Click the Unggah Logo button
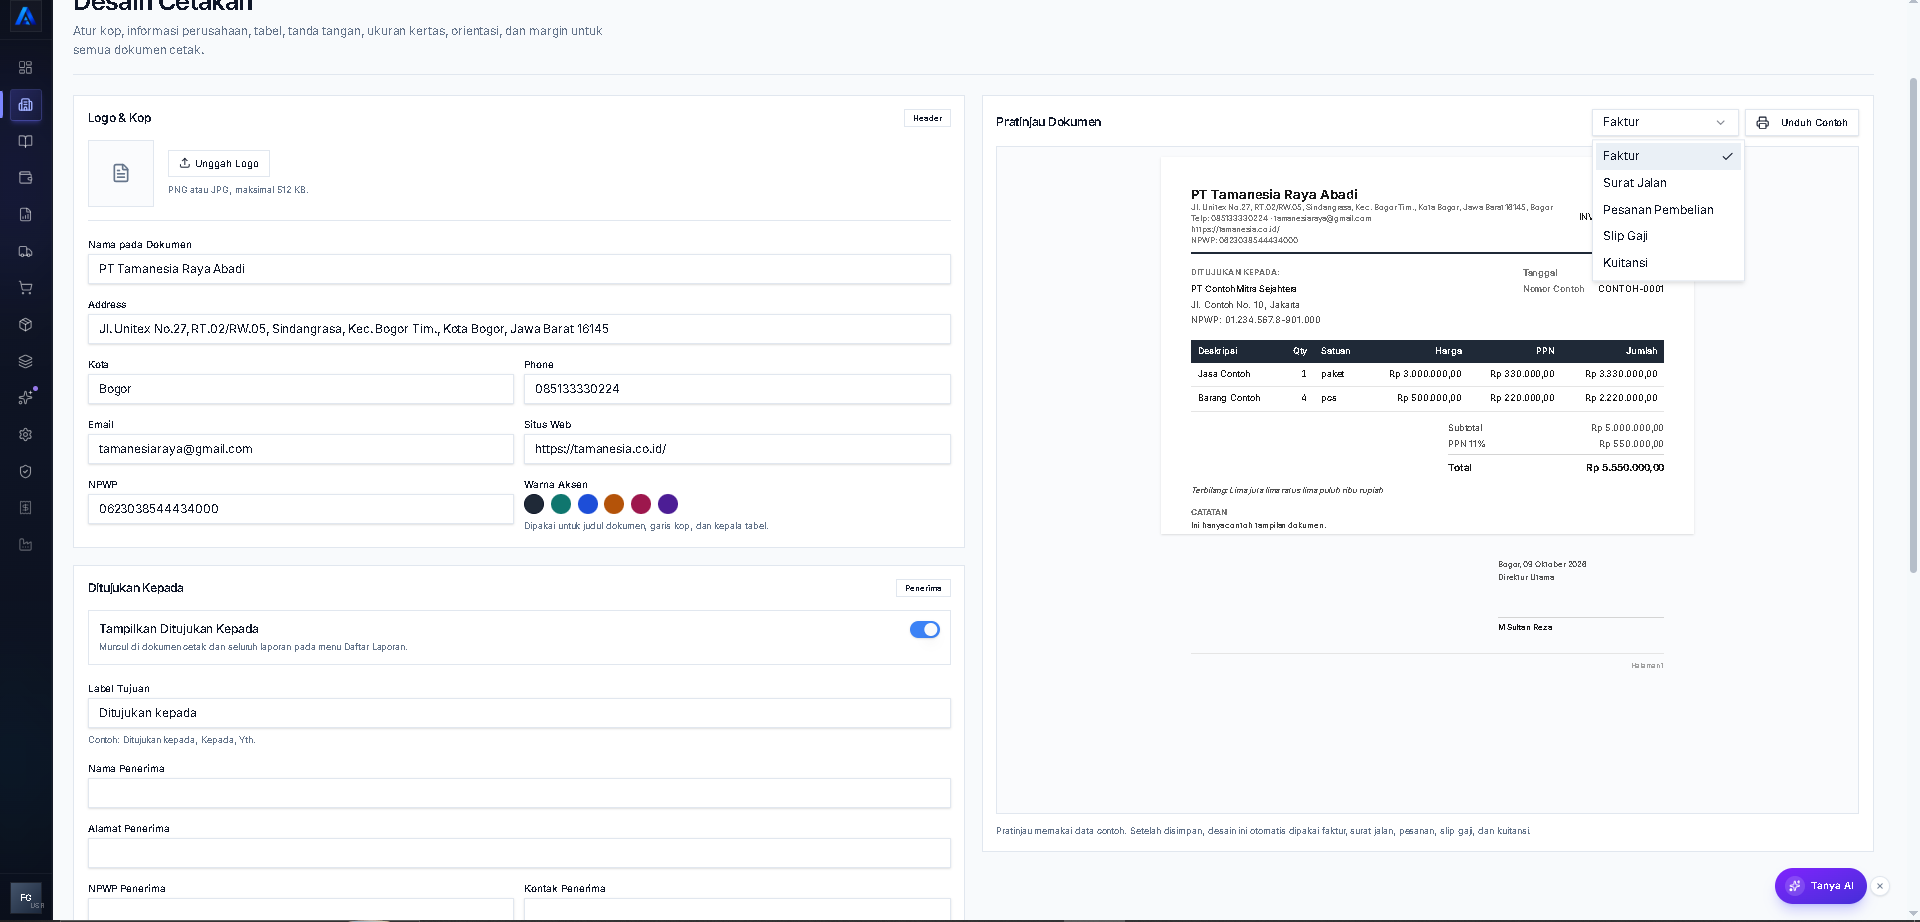 point(219,163)
